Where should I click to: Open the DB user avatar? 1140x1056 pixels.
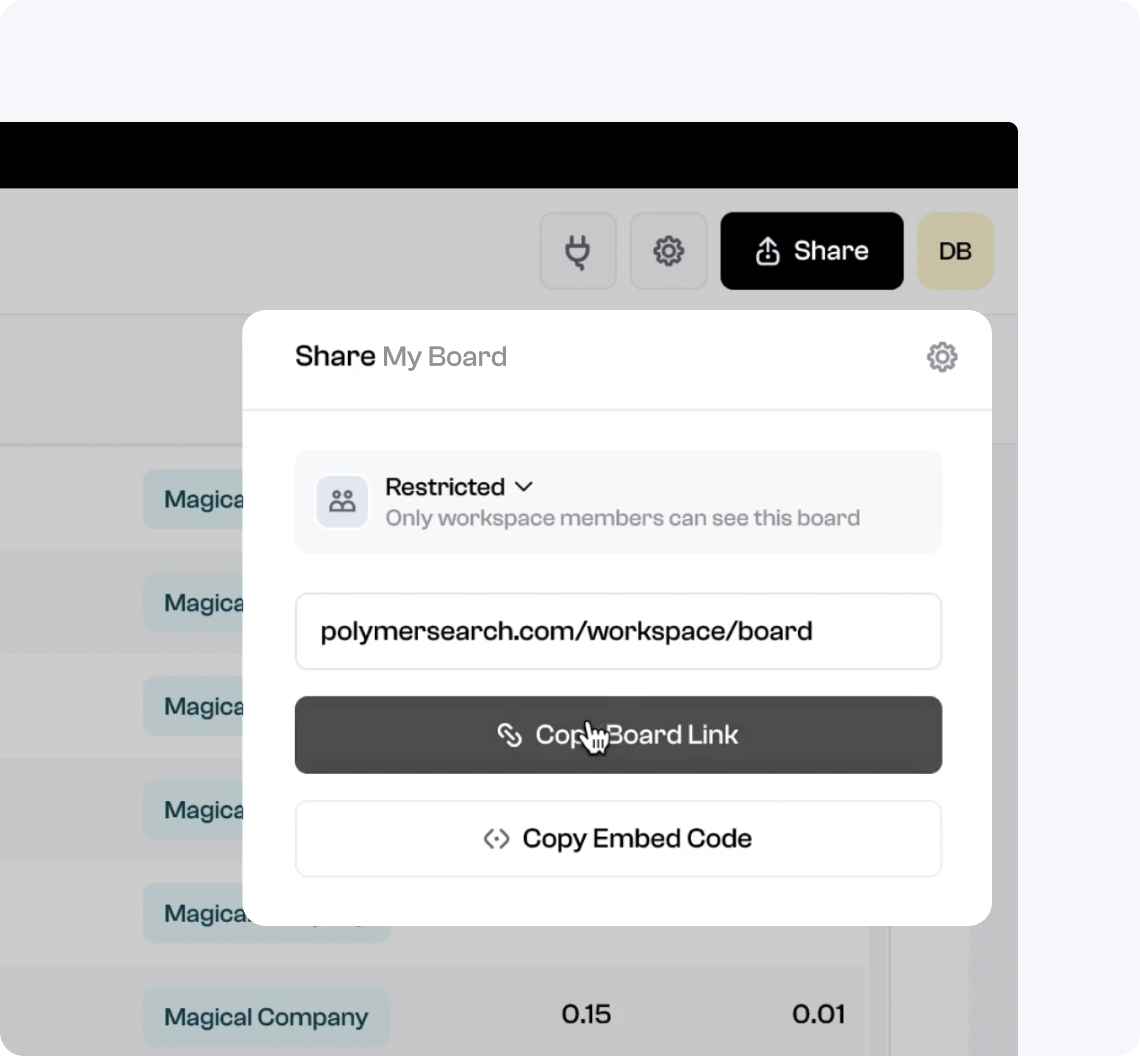[955, 251]
